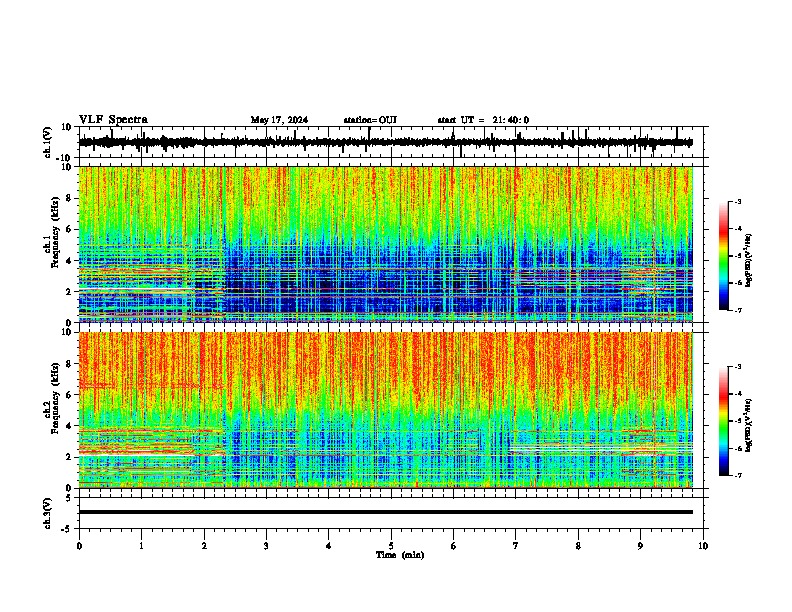Click time axis tick label "10"

coord(703,546)
